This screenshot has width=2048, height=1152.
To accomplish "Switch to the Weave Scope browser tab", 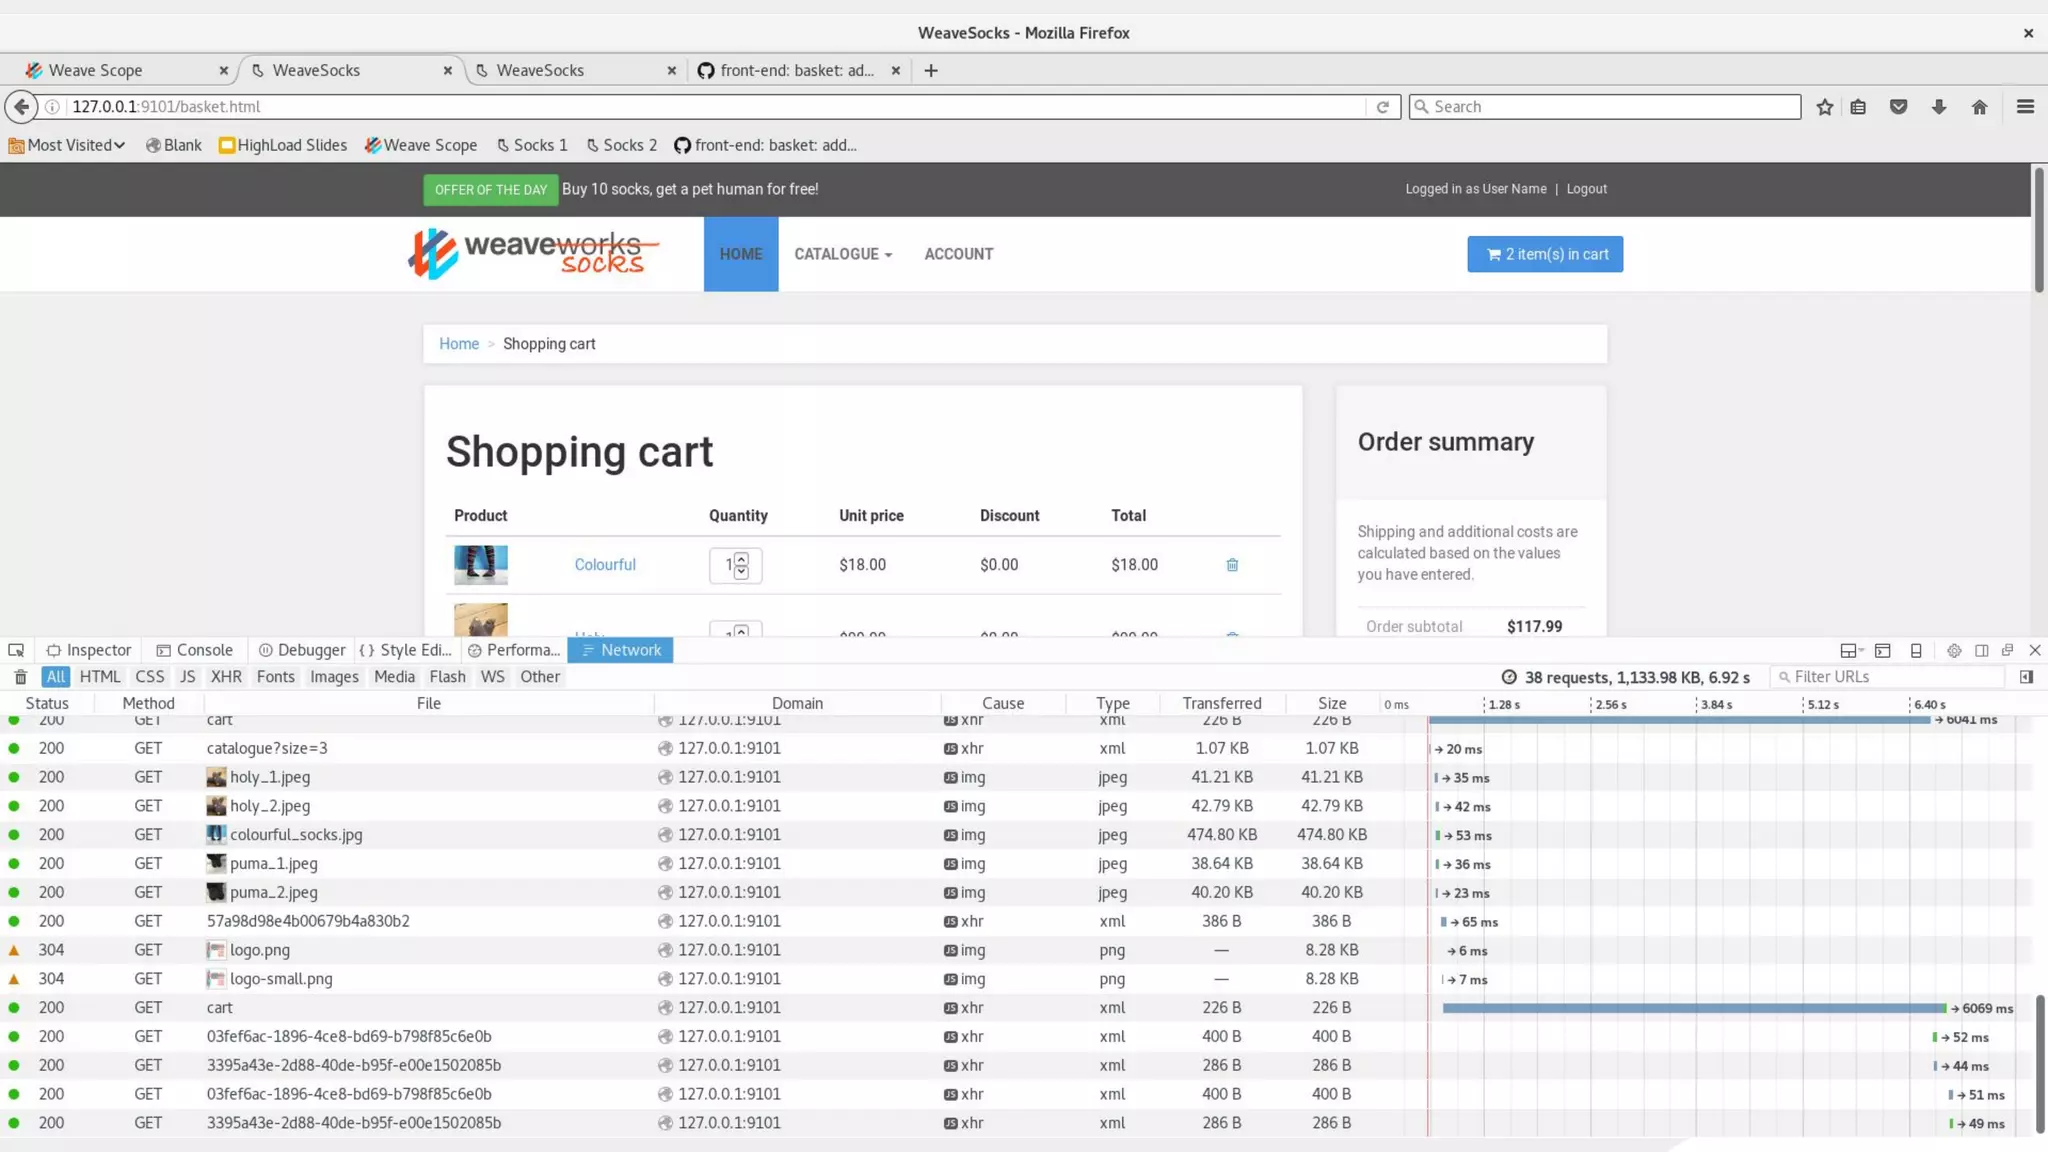I will [x=96, y=70].
